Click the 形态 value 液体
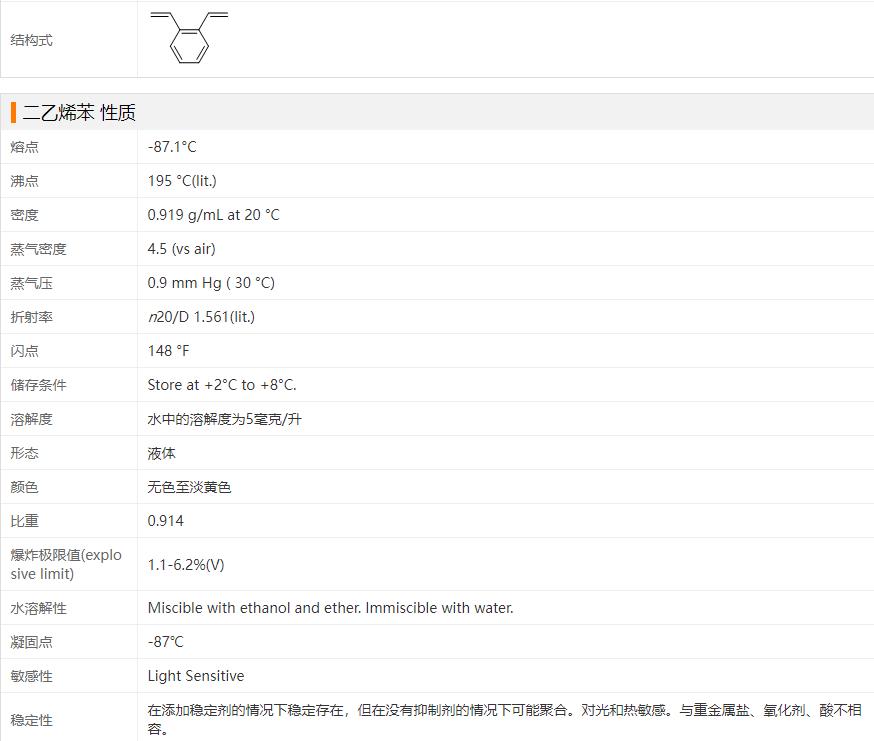874x741 pixels. point(162,453)
